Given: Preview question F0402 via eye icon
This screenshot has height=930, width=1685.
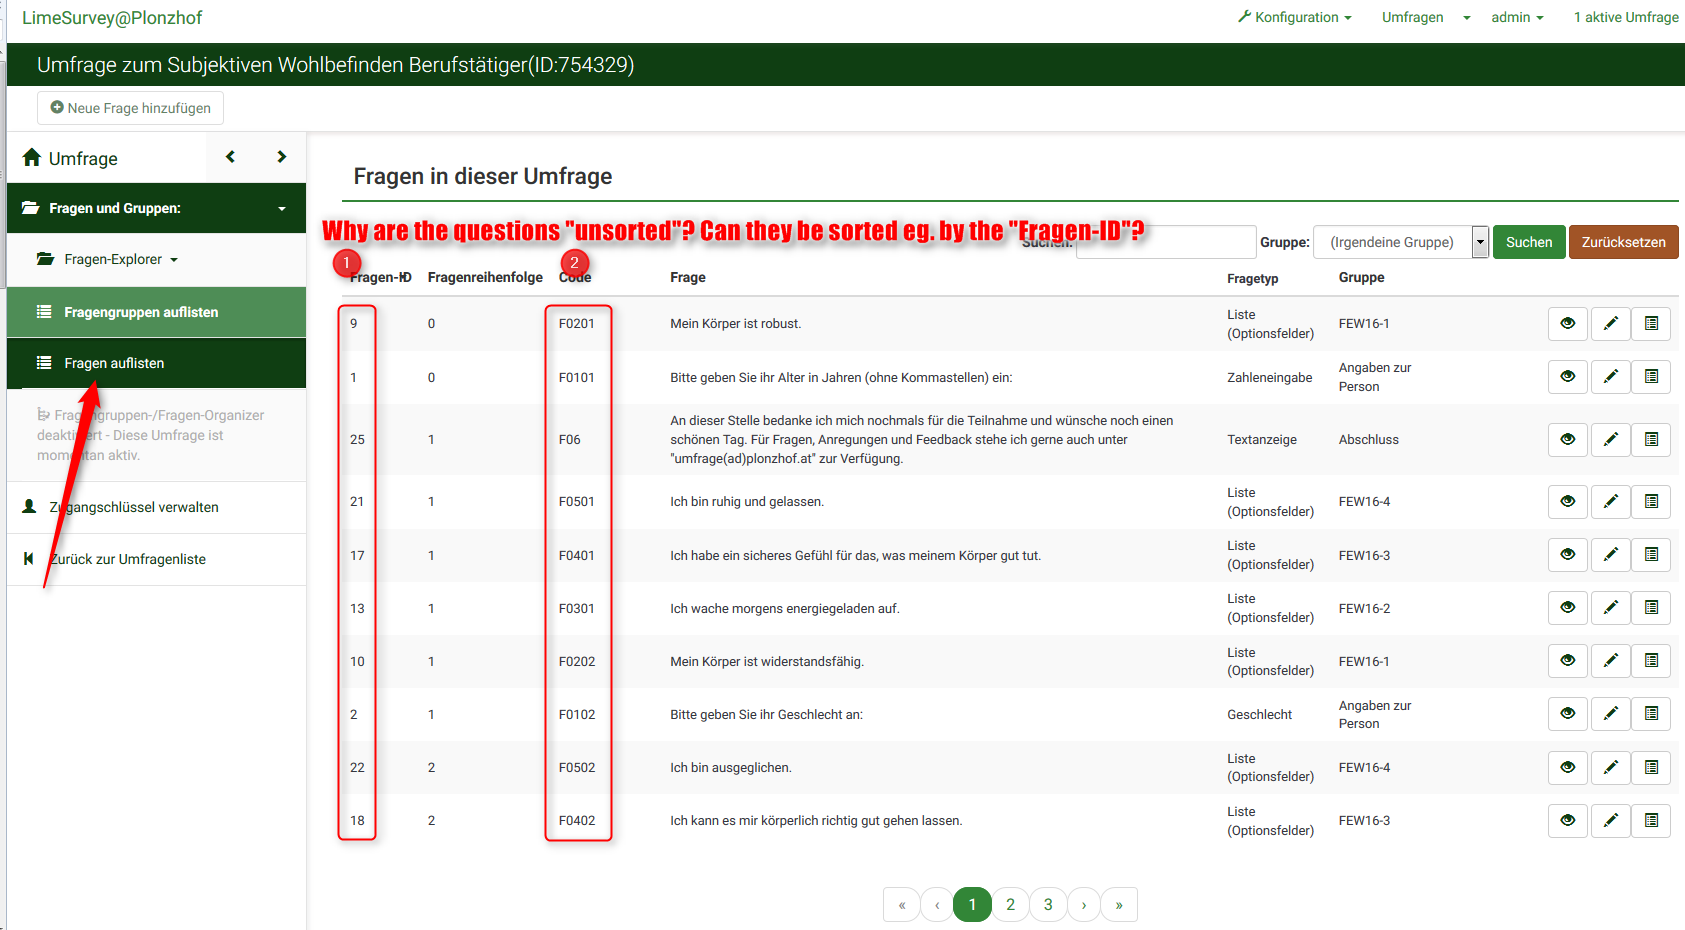Looking at the screenshot, I should 1567,821.
